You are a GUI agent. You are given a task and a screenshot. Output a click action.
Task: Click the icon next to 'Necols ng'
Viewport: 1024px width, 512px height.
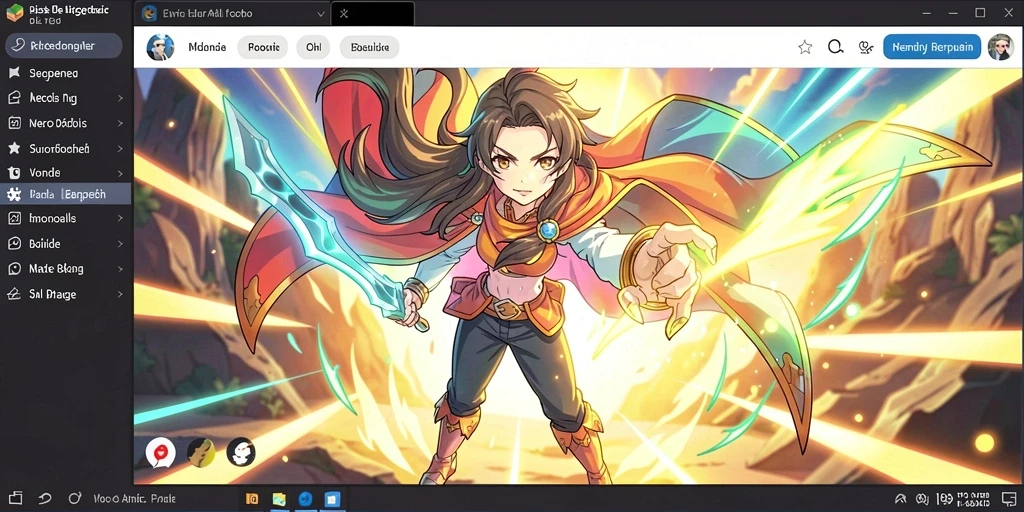[14, 98]
